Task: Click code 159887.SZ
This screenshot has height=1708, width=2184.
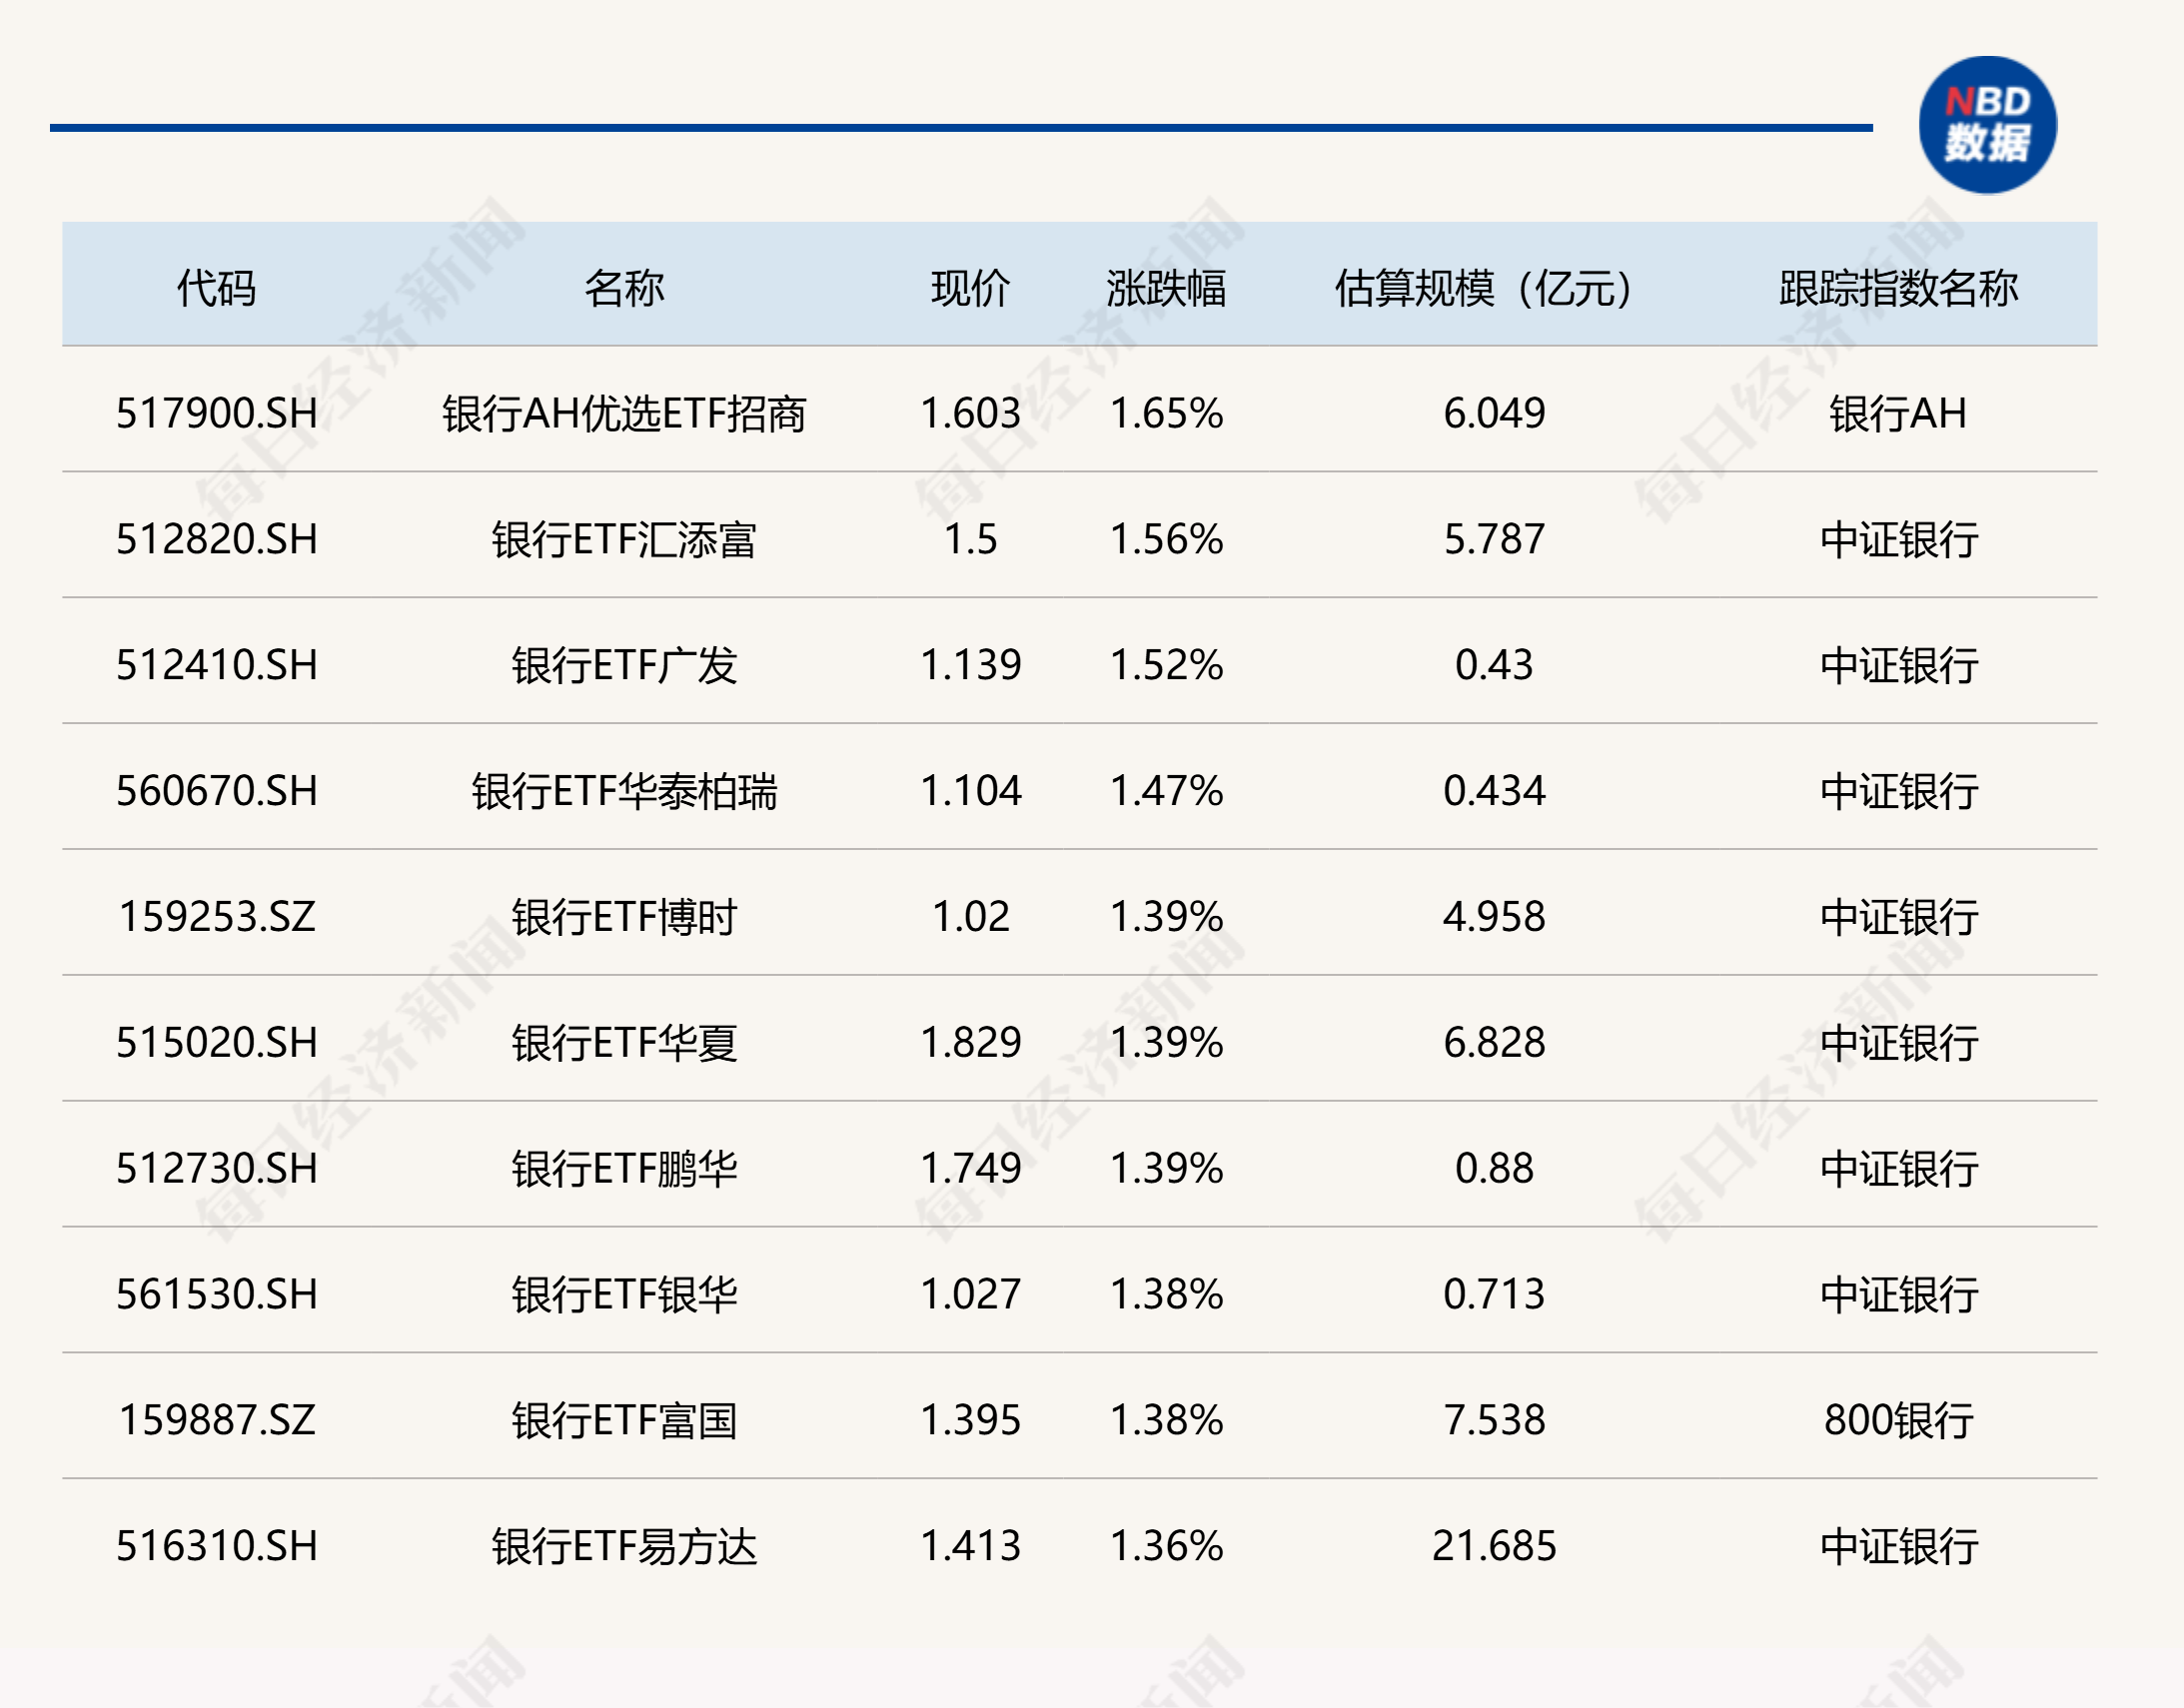Action: pos(217,1420)
